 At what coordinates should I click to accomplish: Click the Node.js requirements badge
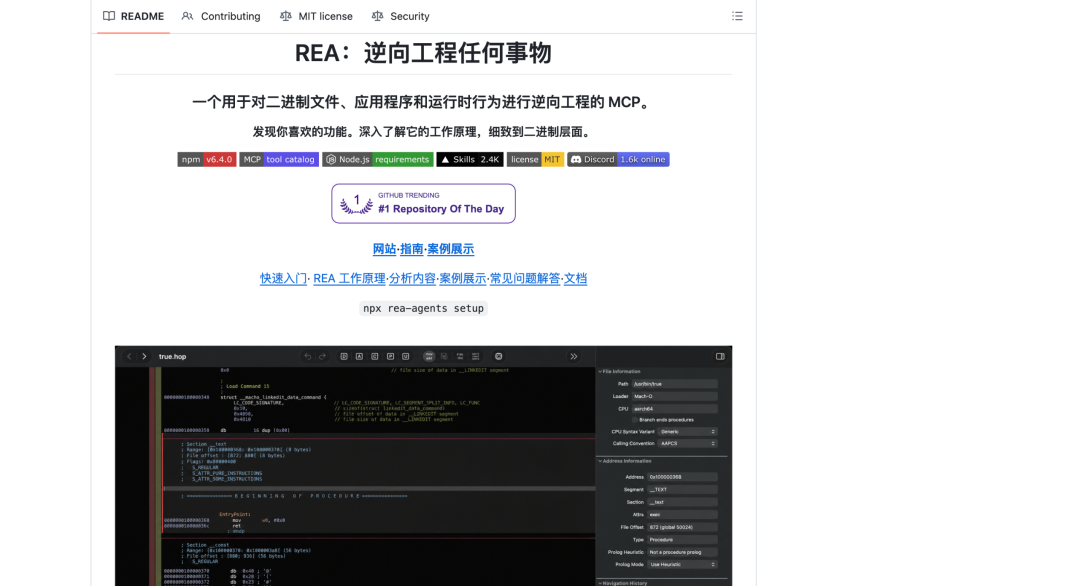[377, 159]
